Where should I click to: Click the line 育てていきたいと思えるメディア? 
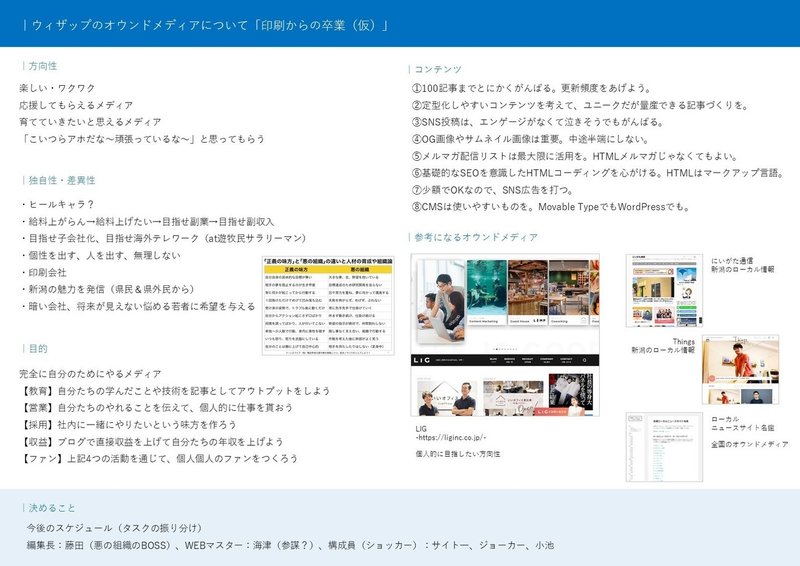(90, 122)
